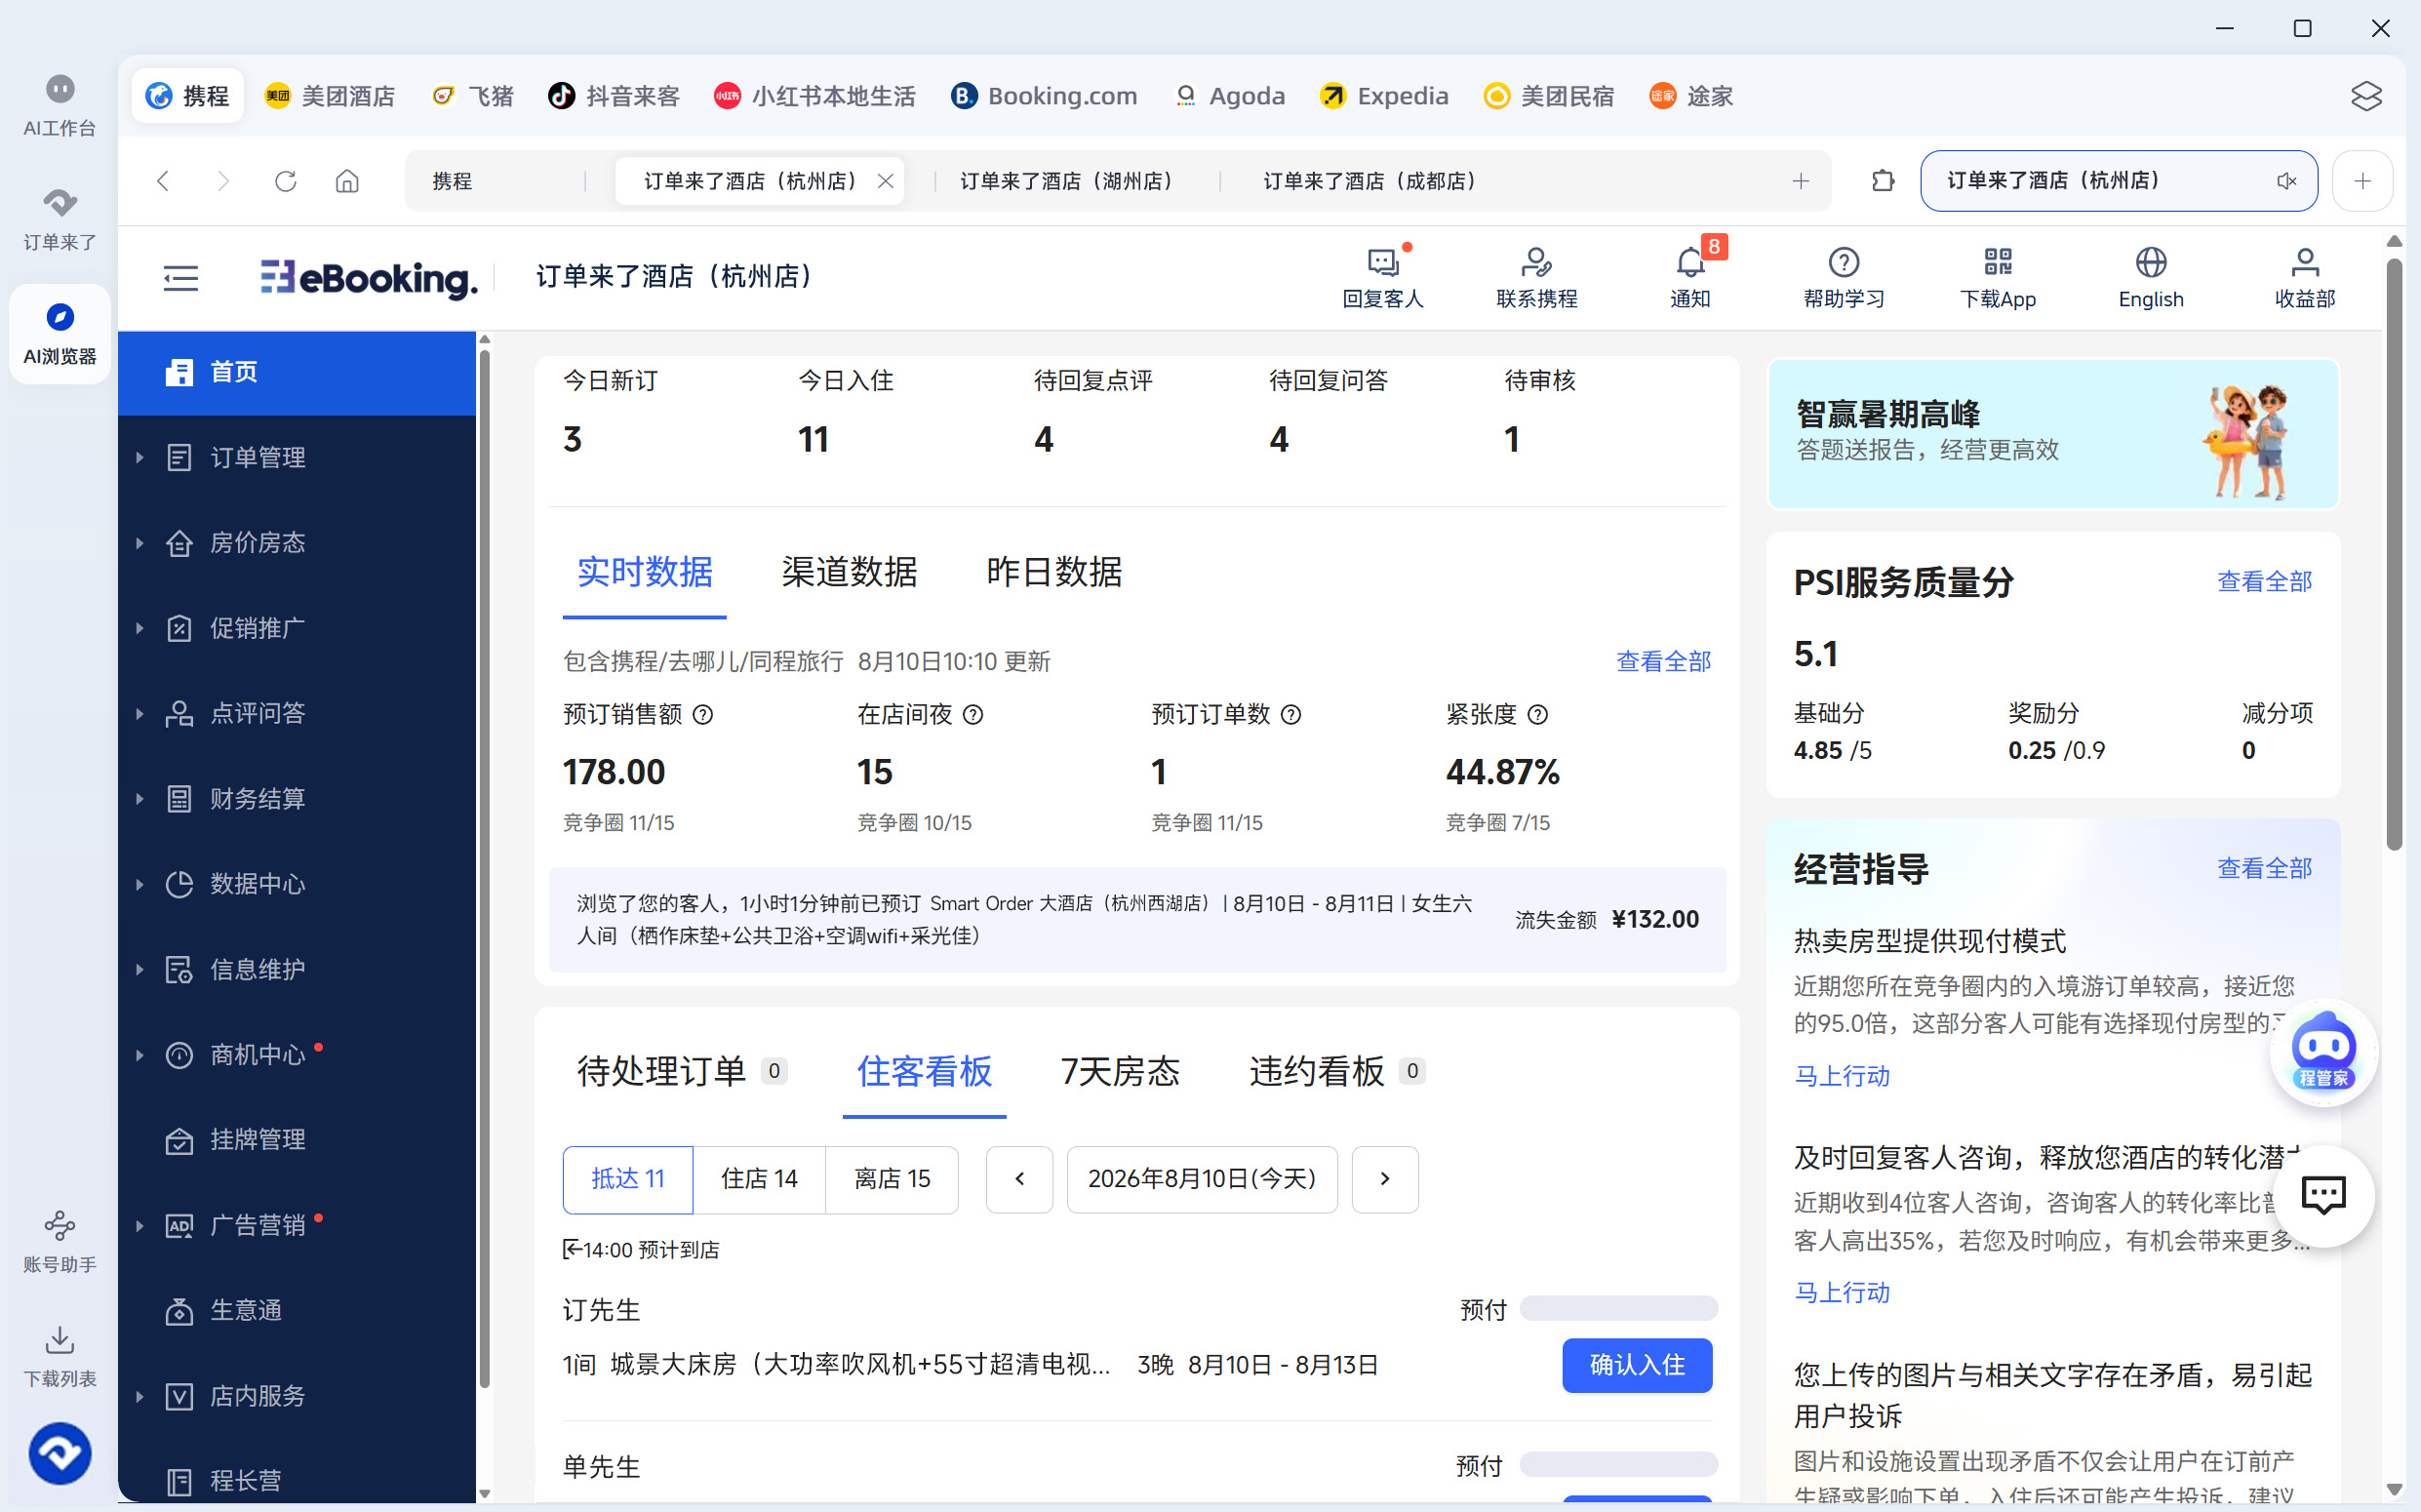Open the extensions puzzle icon
The image size is (2421, 1512).
tap(1883, 181)
